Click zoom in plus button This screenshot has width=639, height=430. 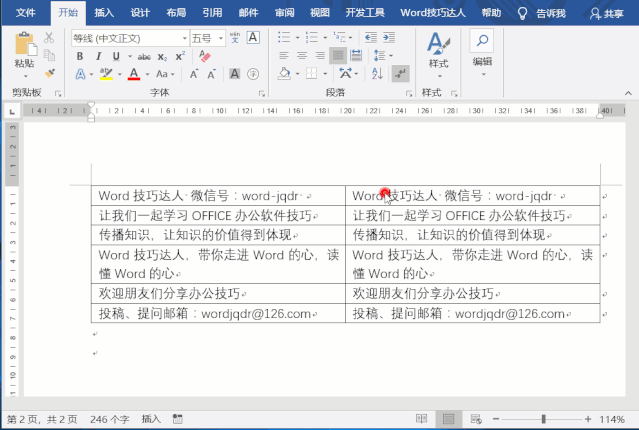click(x=588, y=419)
